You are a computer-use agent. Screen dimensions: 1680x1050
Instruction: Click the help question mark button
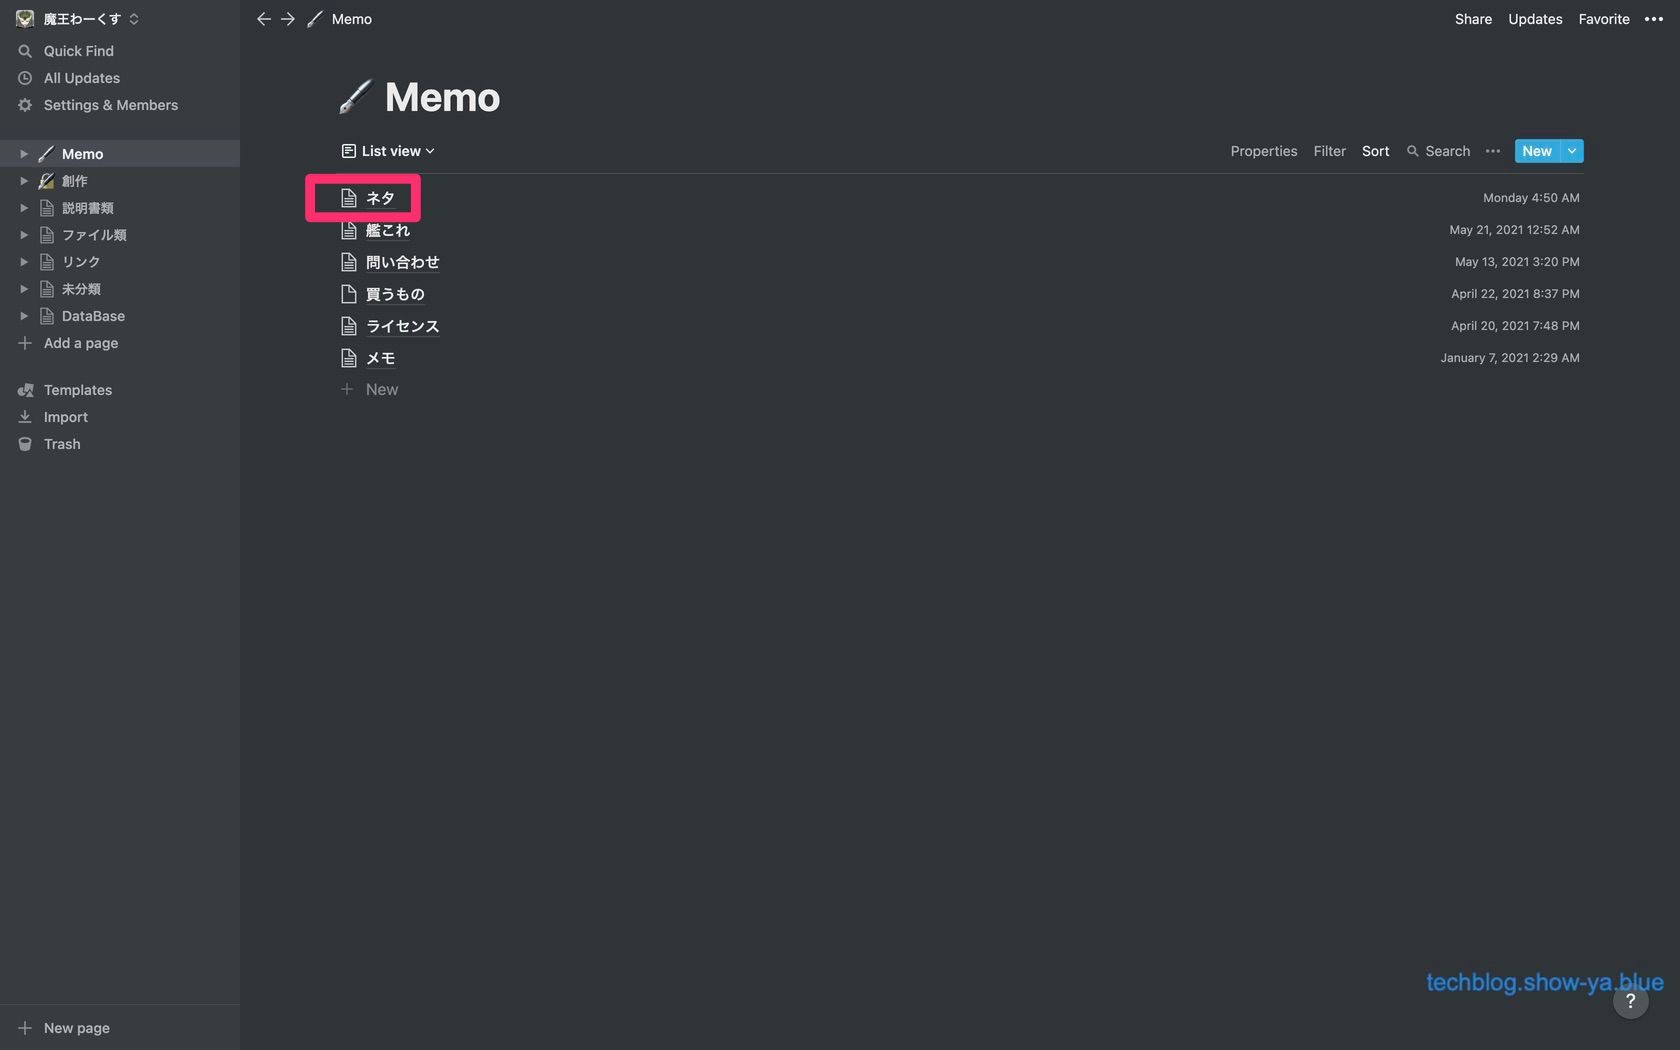click(x=1630, y=1001)
